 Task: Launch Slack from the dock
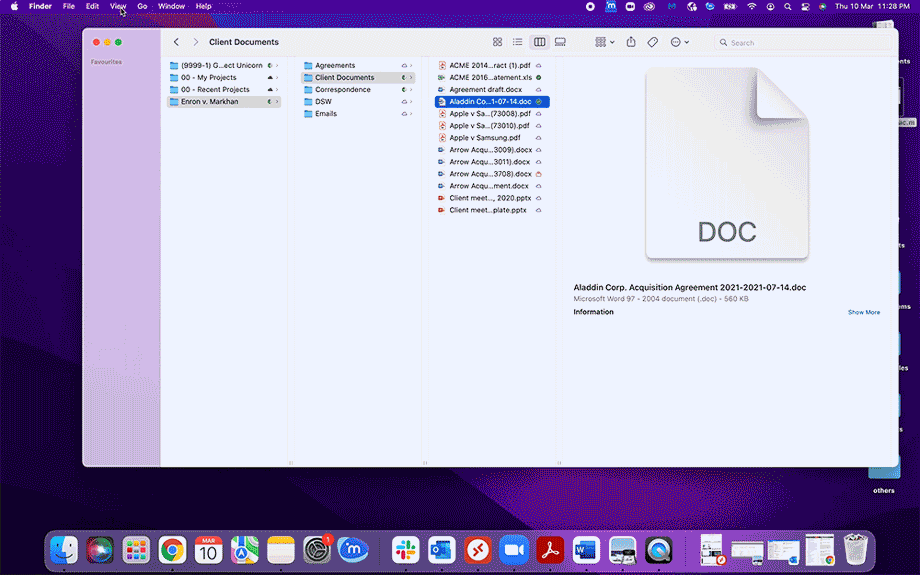pos(406,549)
